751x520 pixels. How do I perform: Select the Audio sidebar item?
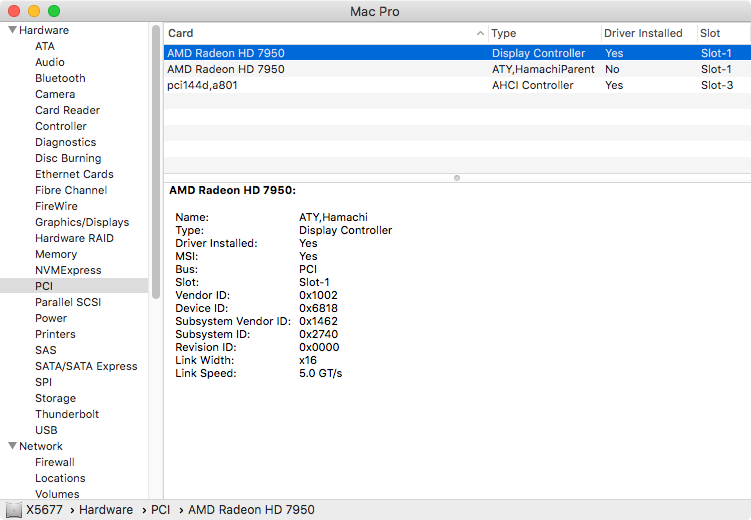click(x=50, y=62)
